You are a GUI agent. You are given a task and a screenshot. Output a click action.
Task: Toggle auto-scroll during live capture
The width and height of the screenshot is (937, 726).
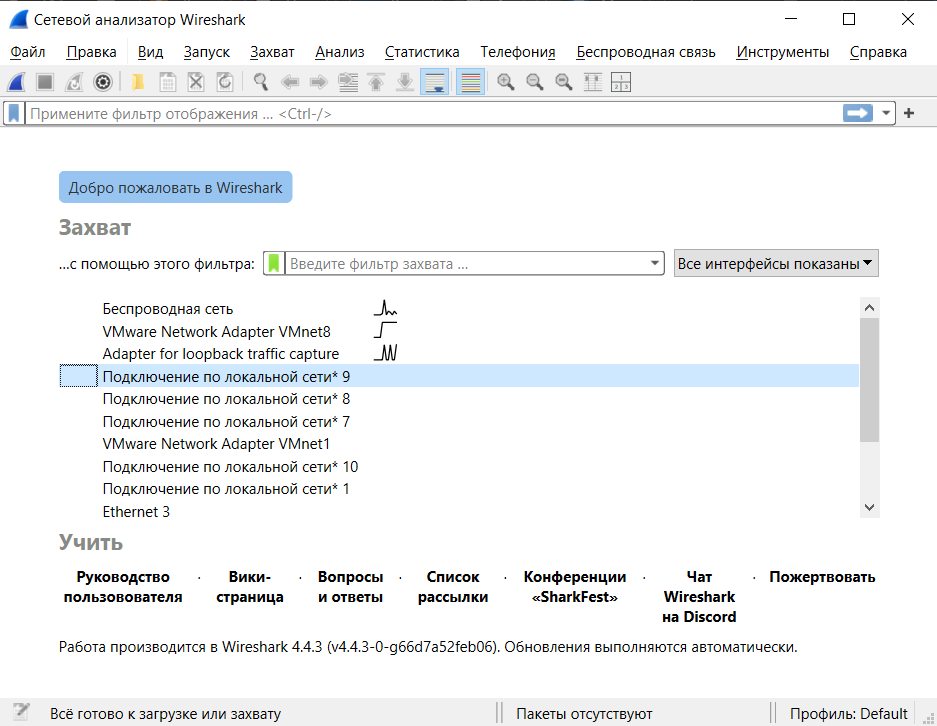[x=434, y=82]
